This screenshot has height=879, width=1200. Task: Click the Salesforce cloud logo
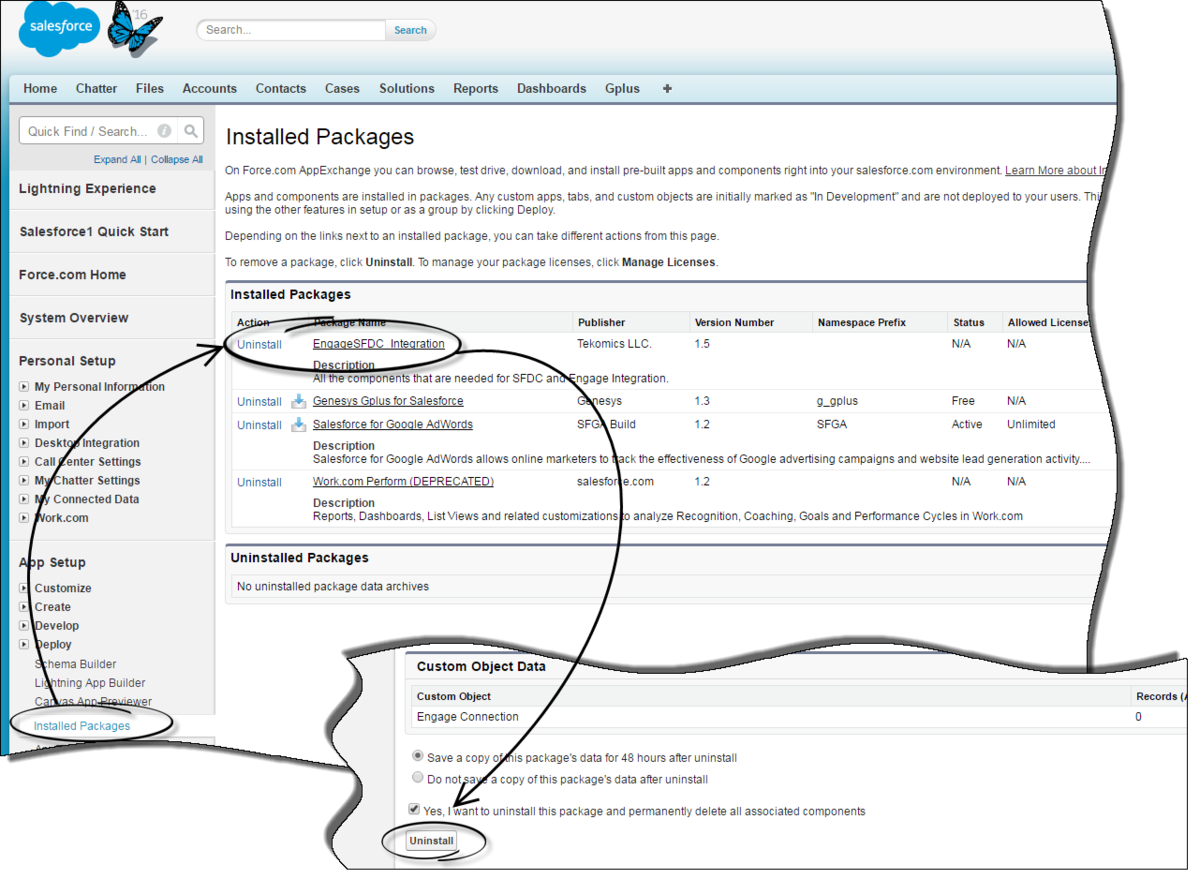58,29
